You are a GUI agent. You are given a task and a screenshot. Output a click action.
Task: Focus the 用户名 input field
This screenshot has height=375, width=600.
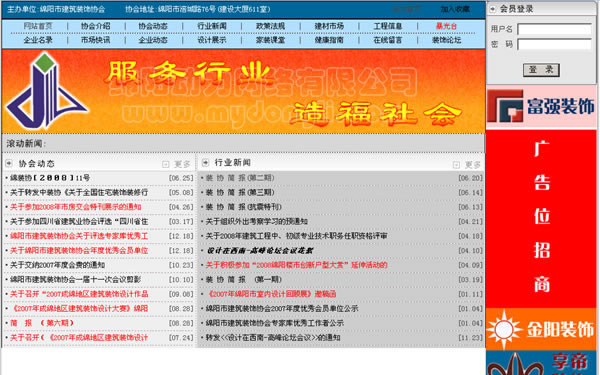554,29
